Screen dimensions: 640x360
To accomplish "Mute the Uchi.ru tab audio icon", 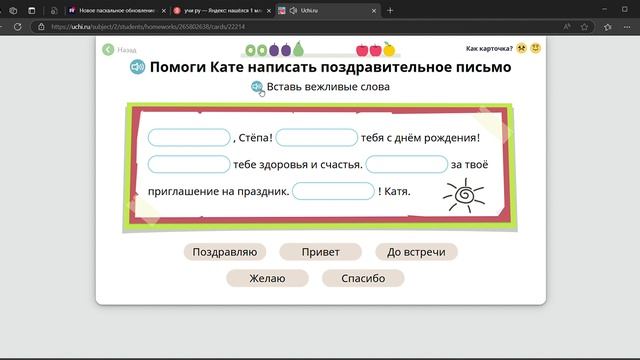I will [x=293, y=11].
